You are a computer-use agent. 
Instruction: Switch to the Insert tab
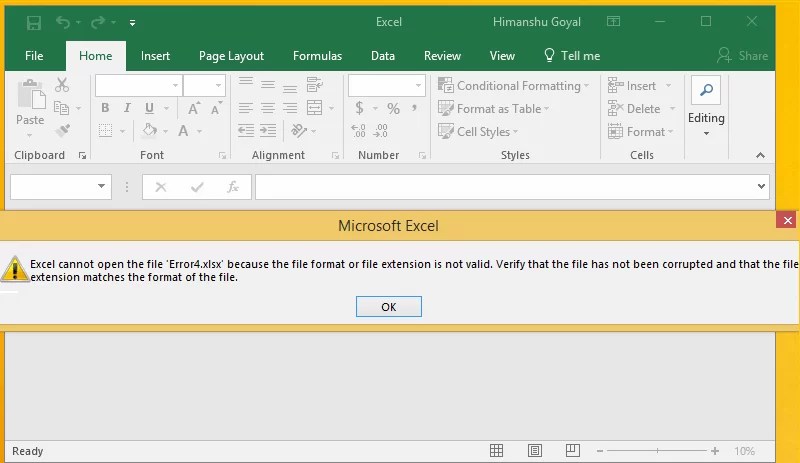[x=155, y=56]
